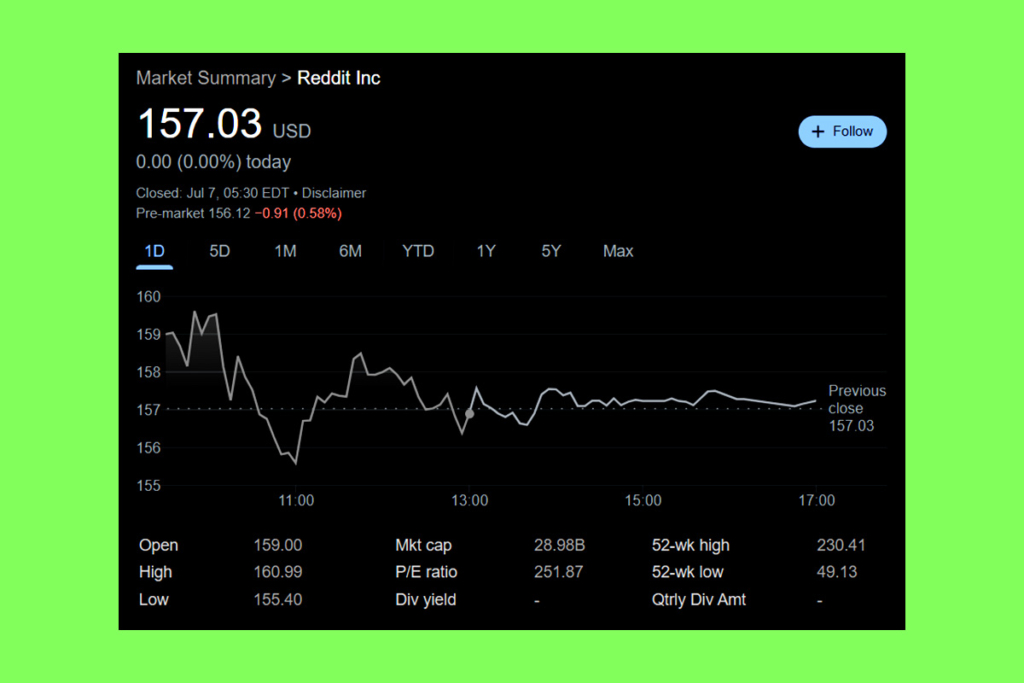Show the Max time range chart
This screenshot has width=1024, height=683.
click(x=618, y=251)
